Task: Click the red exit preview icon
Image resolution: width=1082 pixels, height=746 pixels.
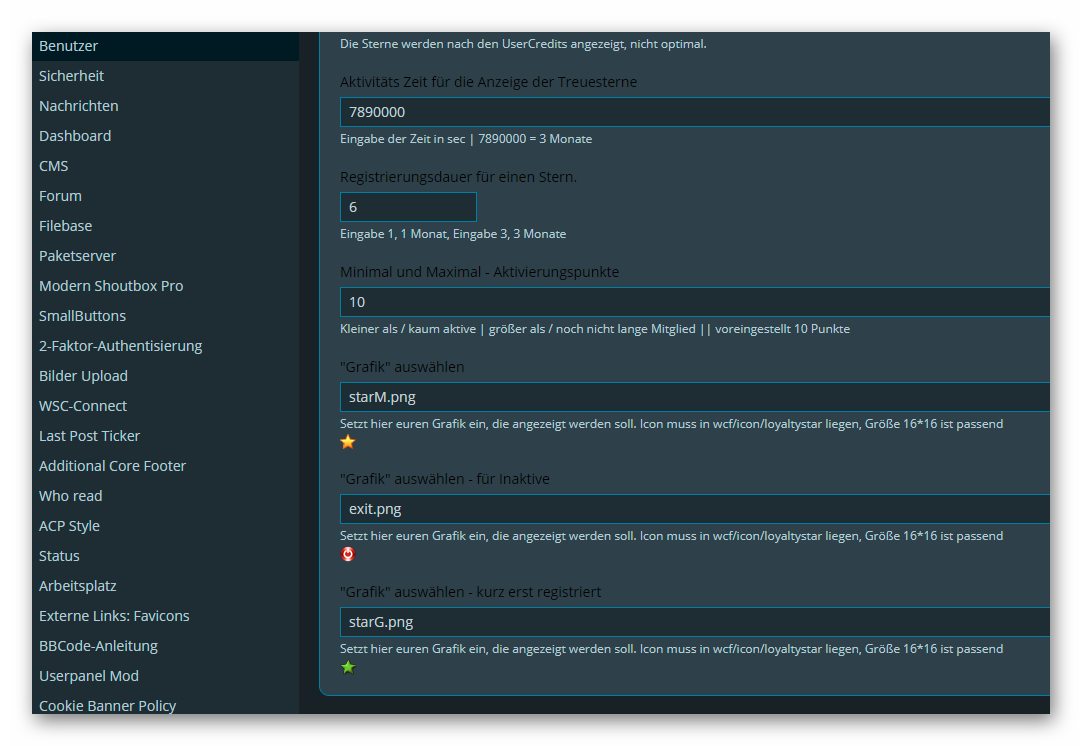Action: click(x=348, y=554)
